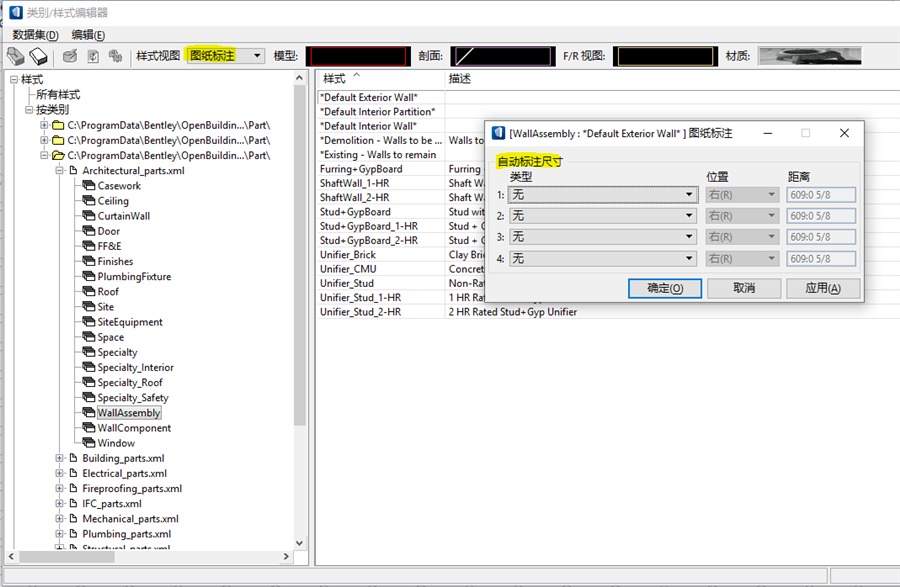Select the WallAssembly category icon
The width and height of the screenshot is (900, 587).
click(x=88, y=413)
